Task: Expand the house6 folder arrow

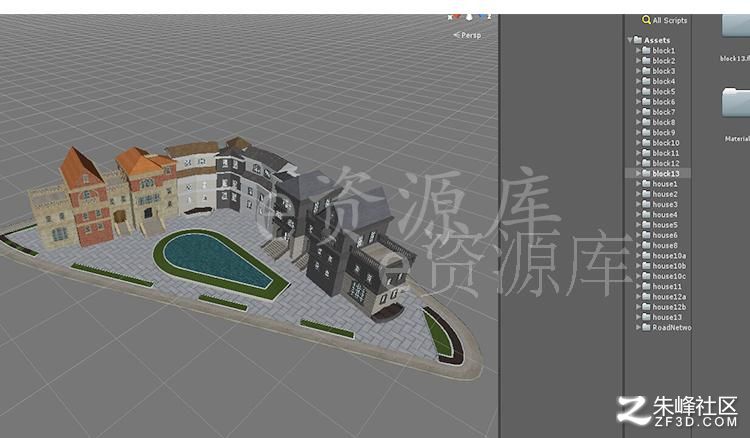Action: click(x=638, y=235)
